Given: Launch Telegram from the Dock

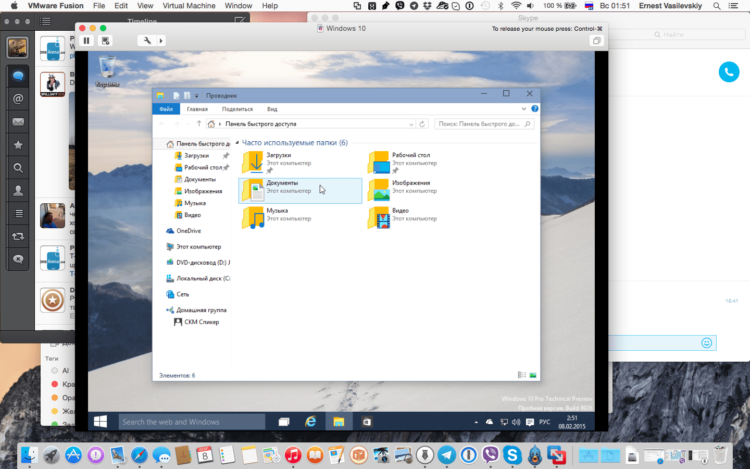Looking at the screenshot, I should 447,455.
